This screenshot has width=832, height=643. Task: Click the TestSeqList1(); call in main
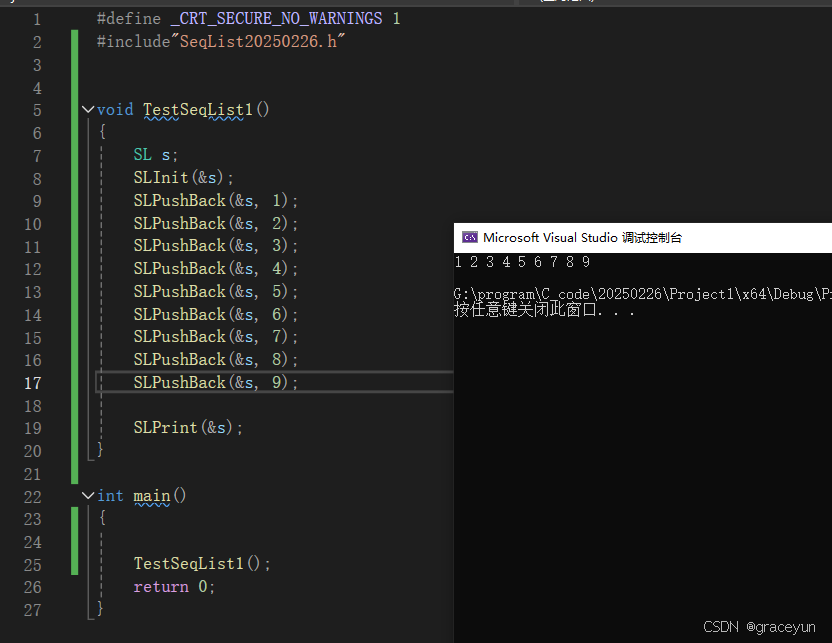pos(202,563)
